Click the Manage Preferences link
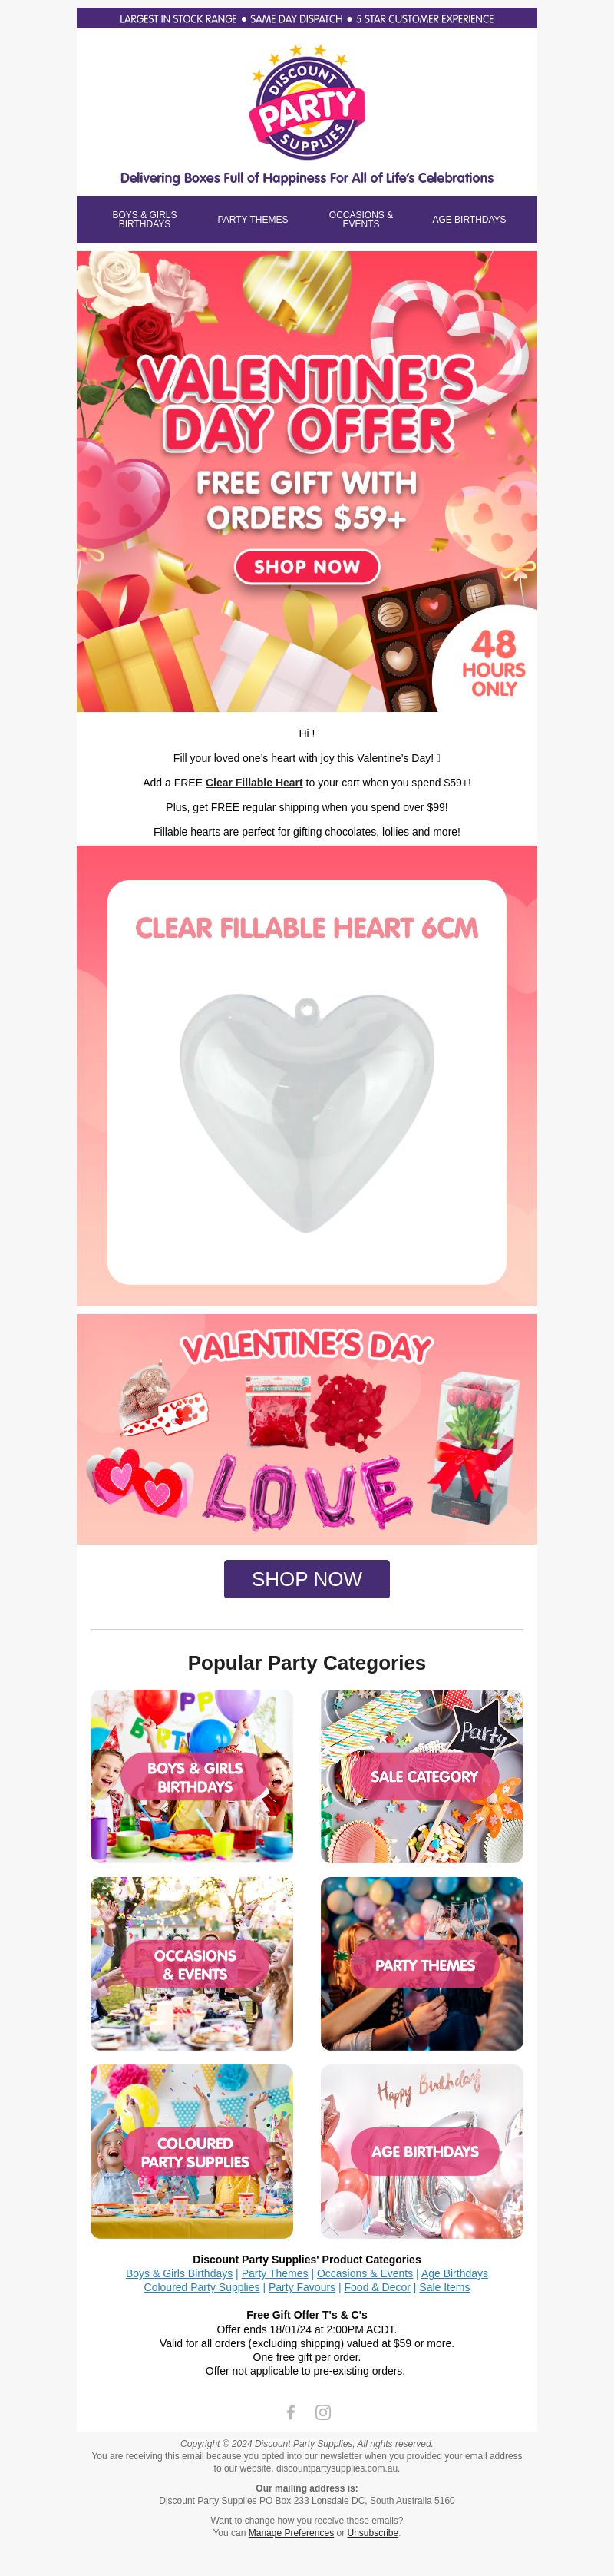 291,2533
